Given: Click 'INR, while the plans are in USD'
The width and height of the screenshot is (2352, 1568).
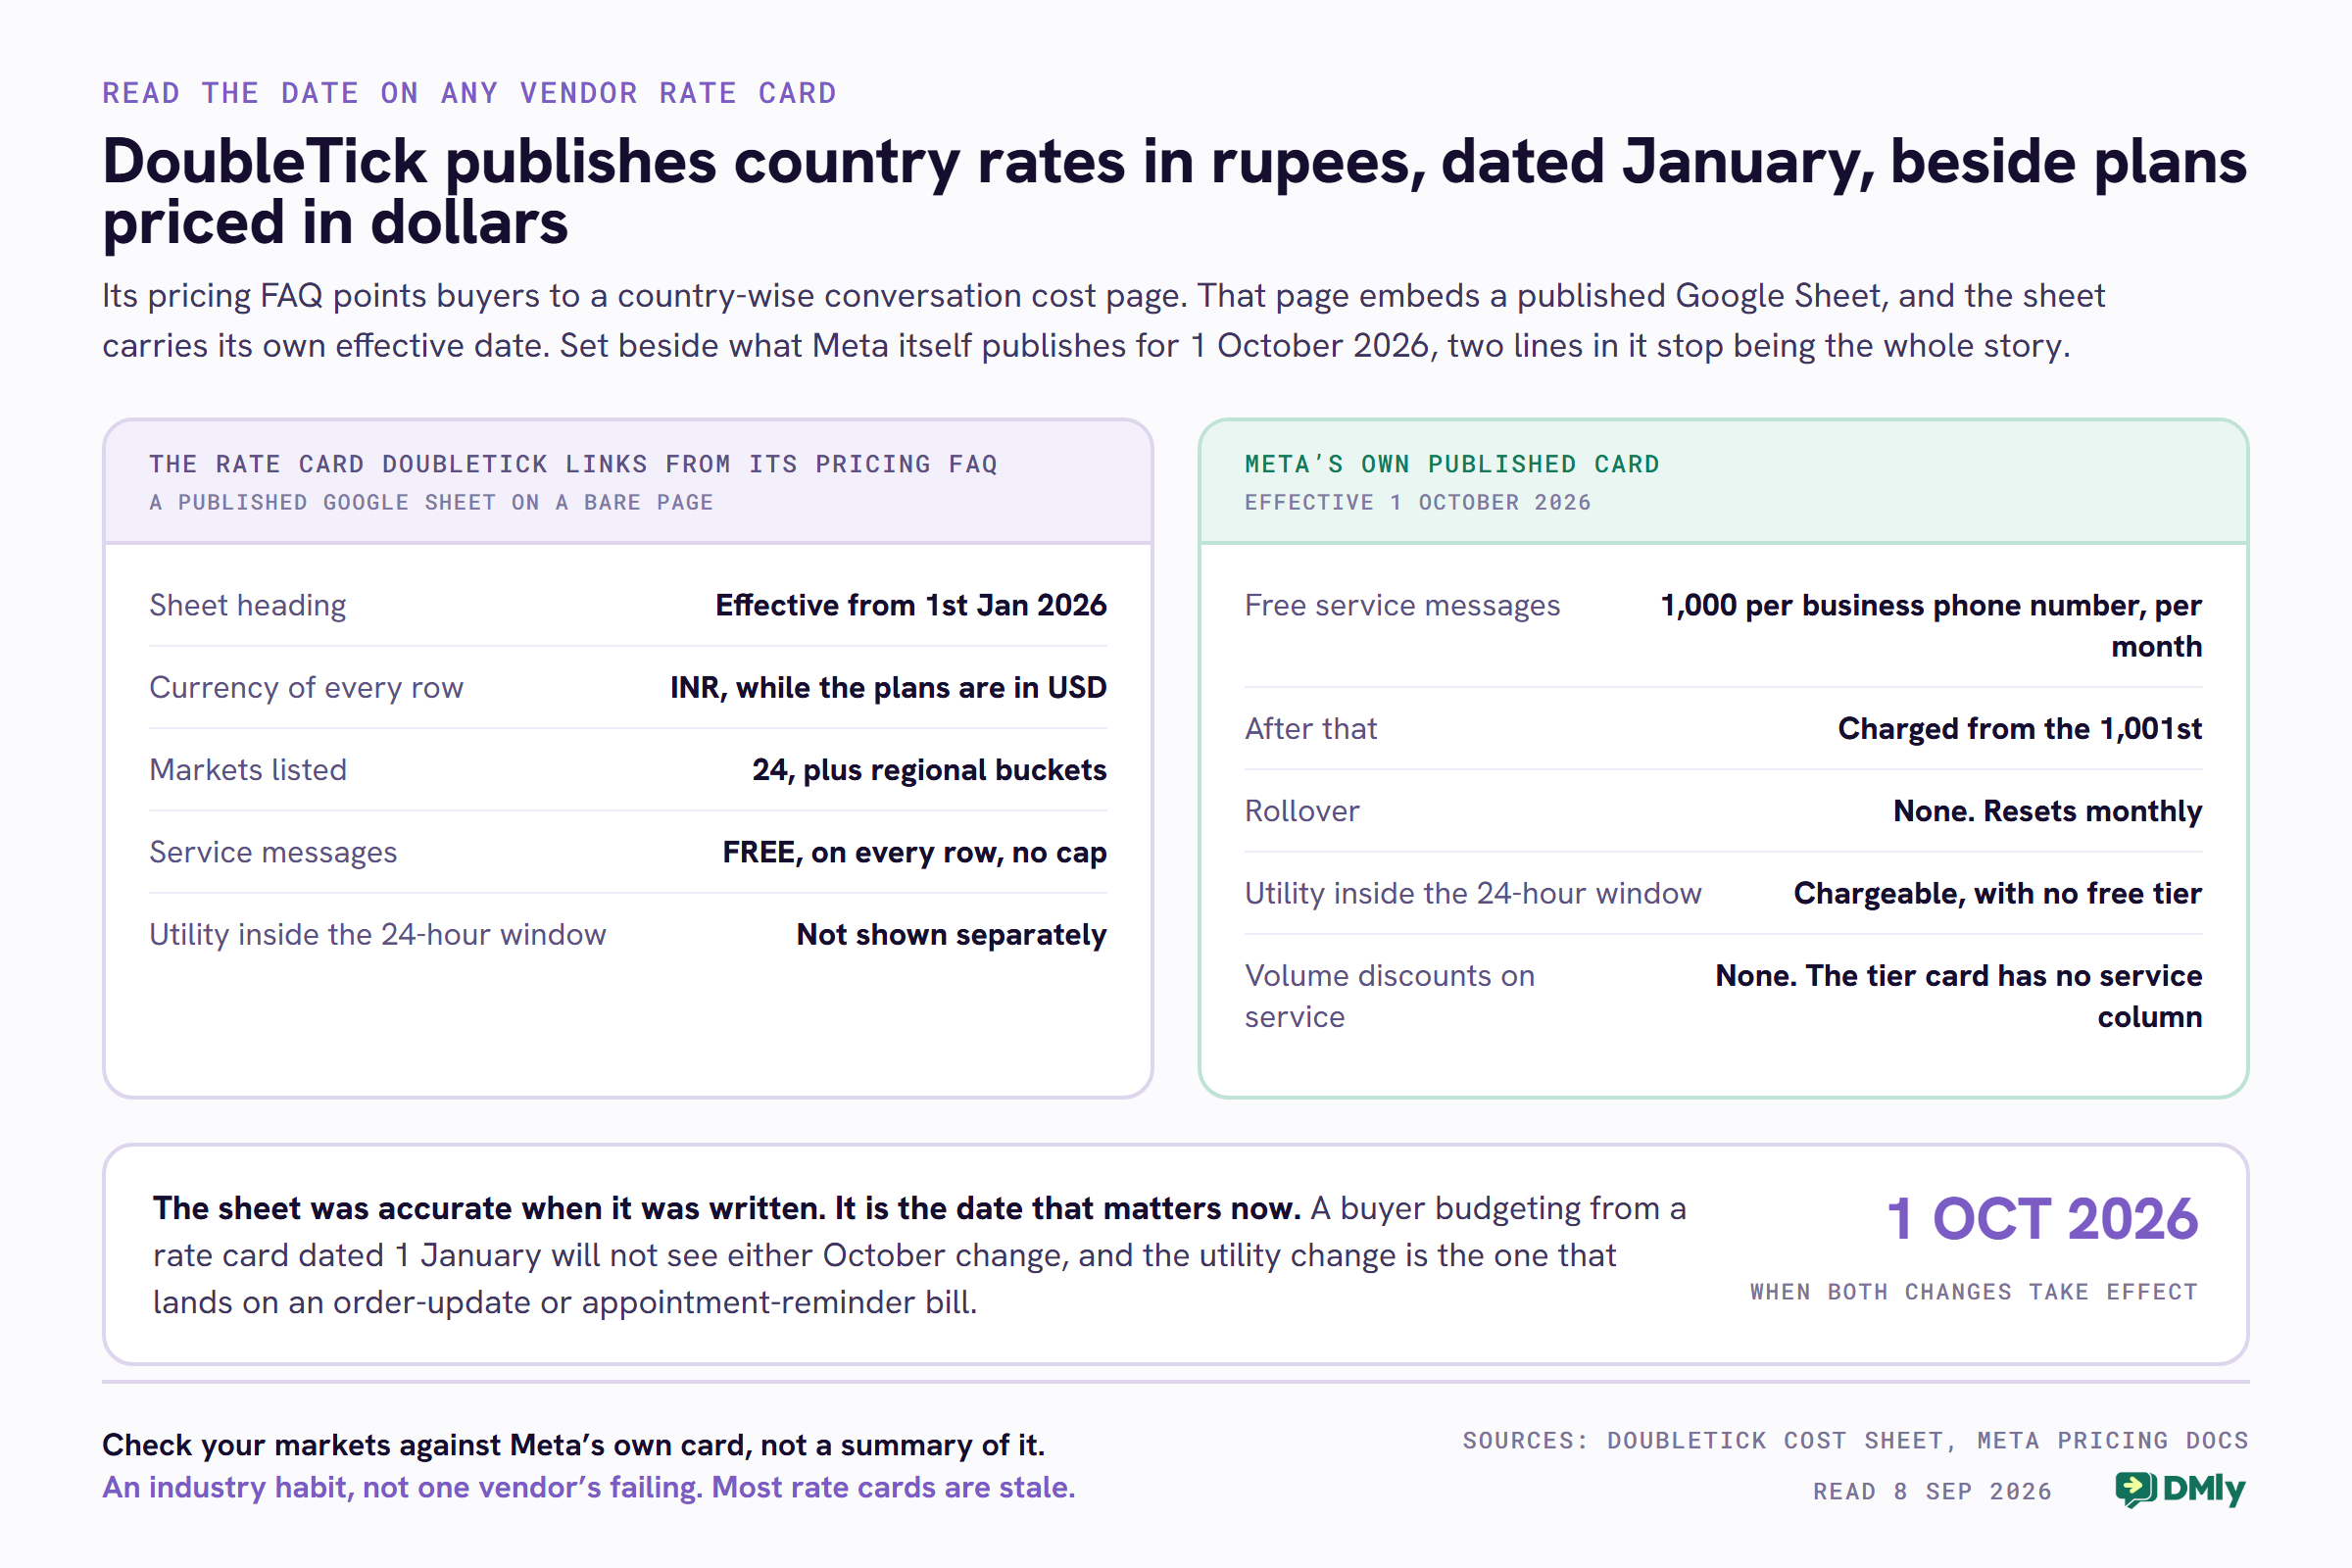Looking at the screenshot, I should tap(888, 687).
